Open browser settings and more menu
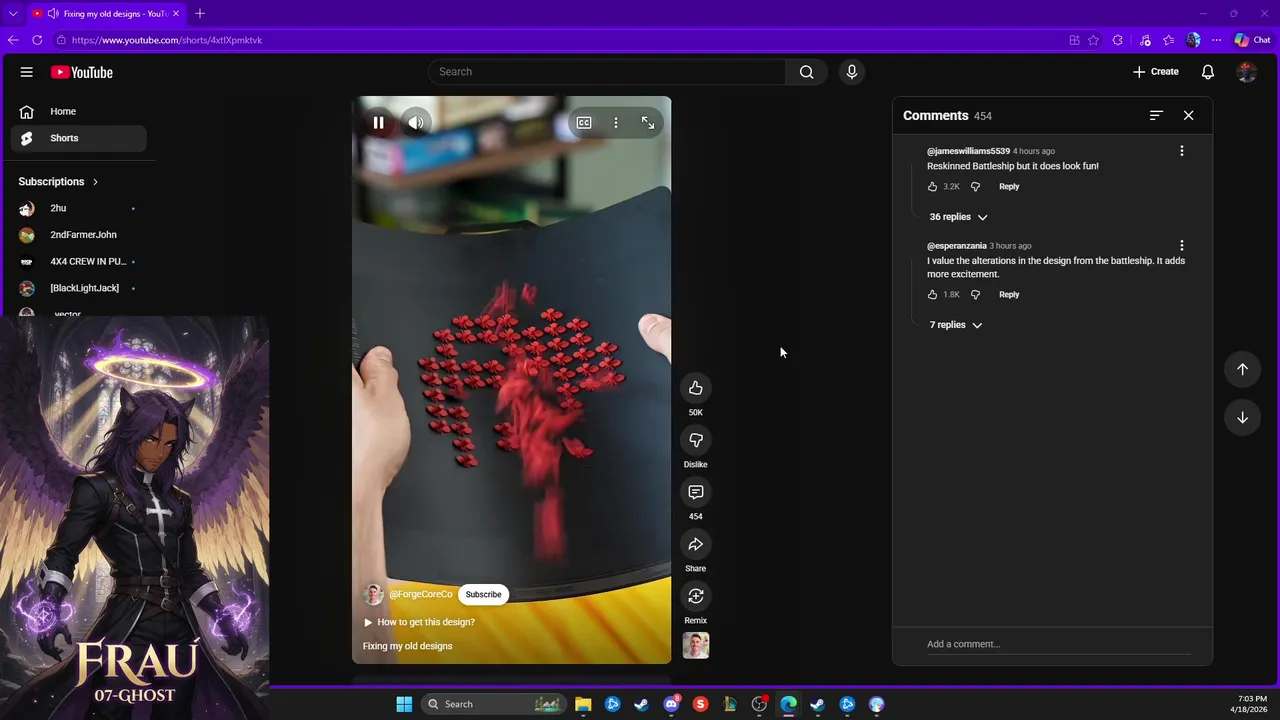1280x720 pixels. pyautogui.click(x=1216, y=40)
